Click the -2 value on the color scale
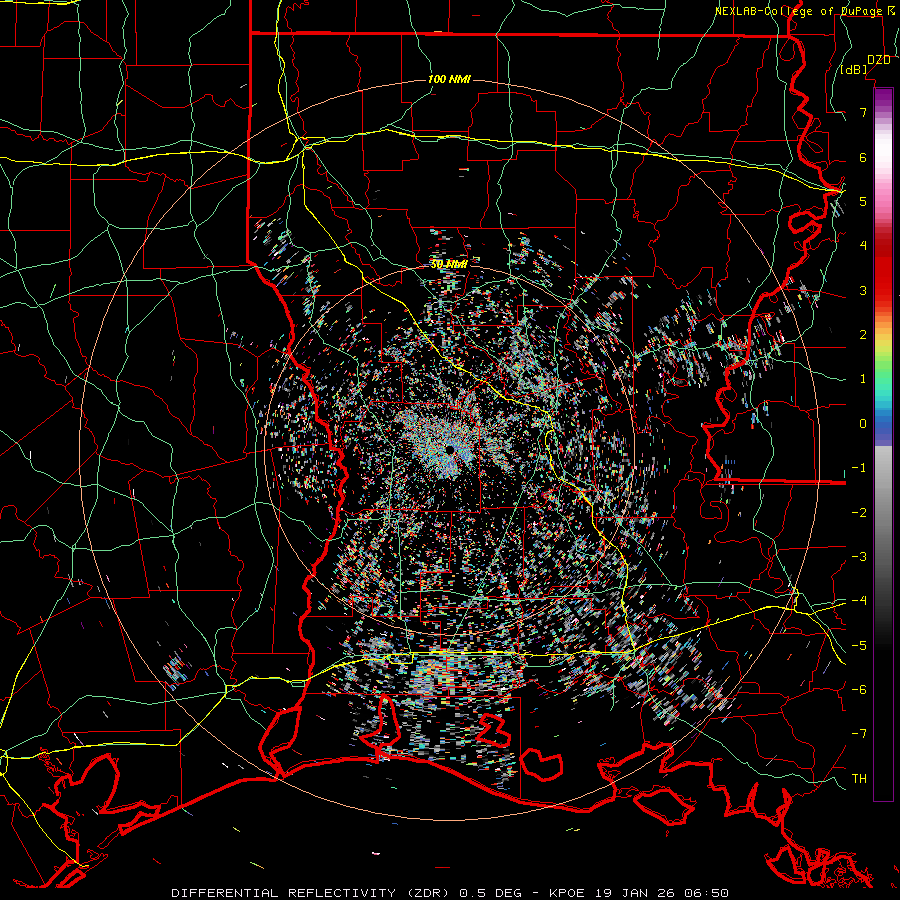 pyautogui.click(x=859, y=513)
